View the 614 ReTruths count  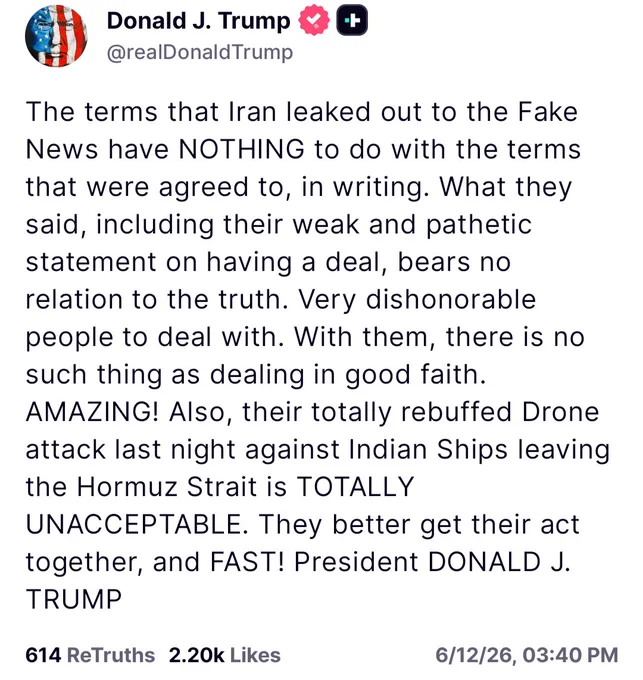43,655
